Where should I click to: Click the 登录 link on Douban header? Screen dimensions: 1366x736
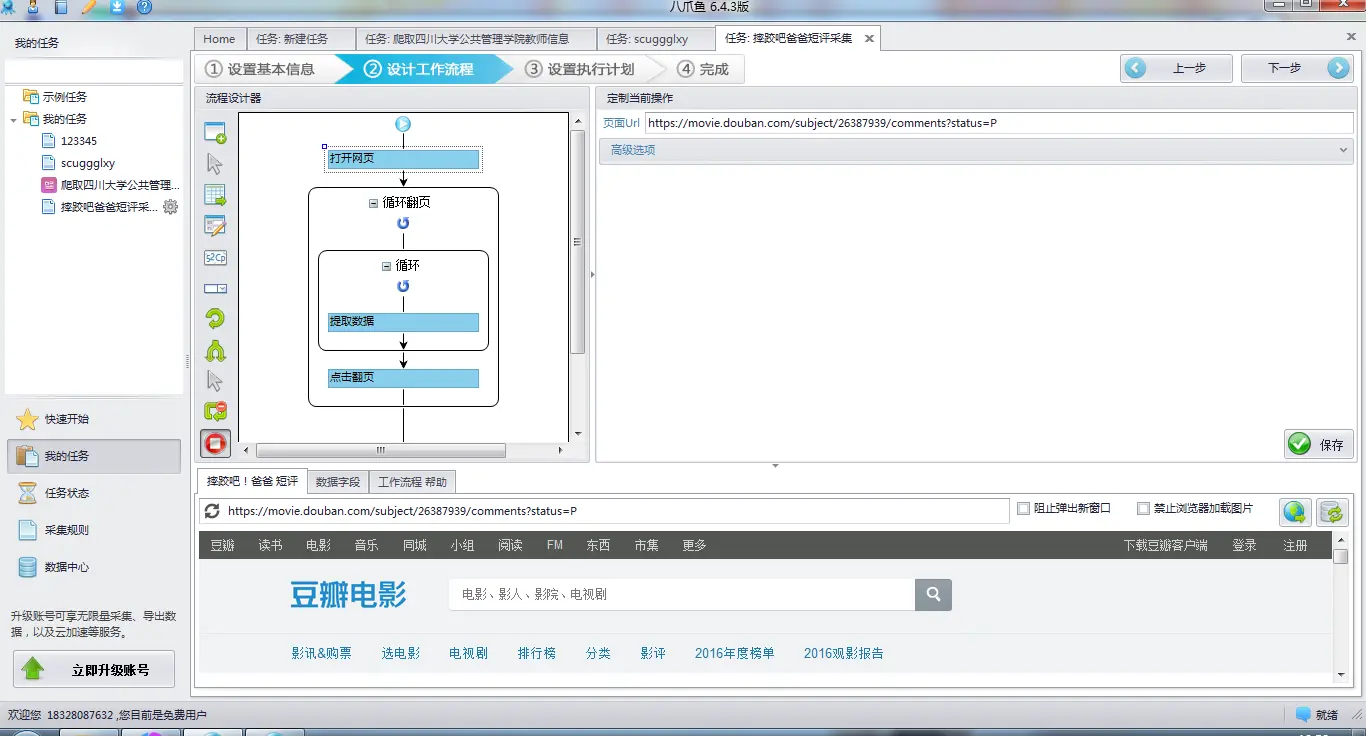[1244, 545]
